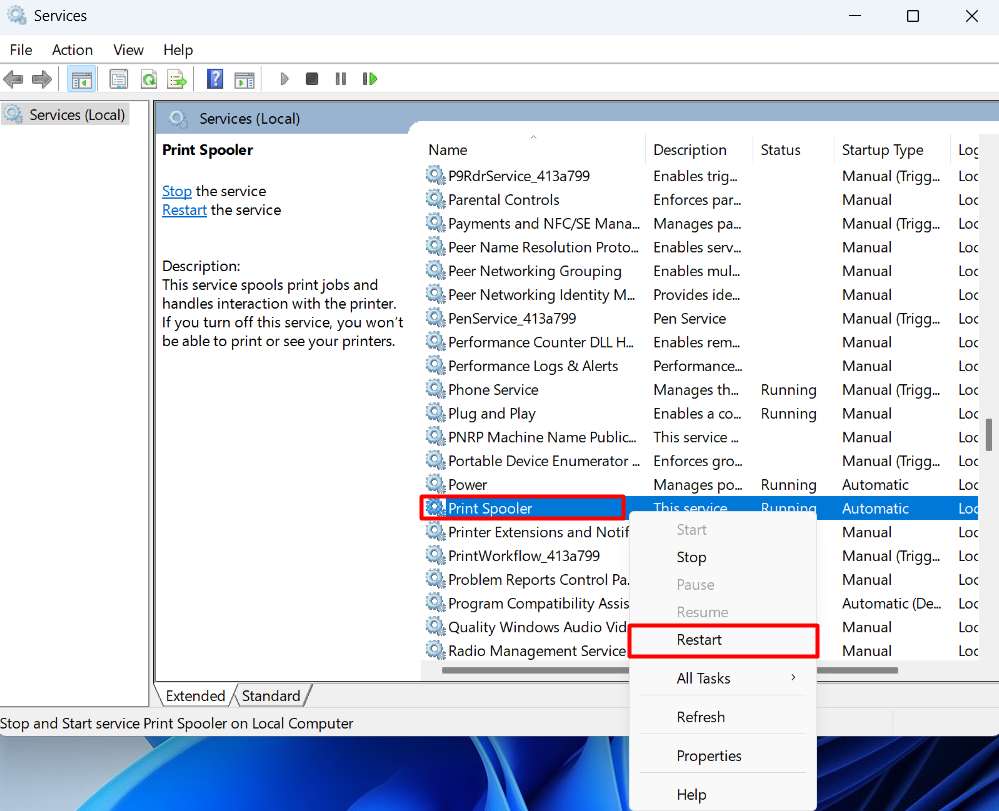This screenshot has width=999, height=811.
Task: Click the Pause Service toolbar icon
Action: [341, 79]
